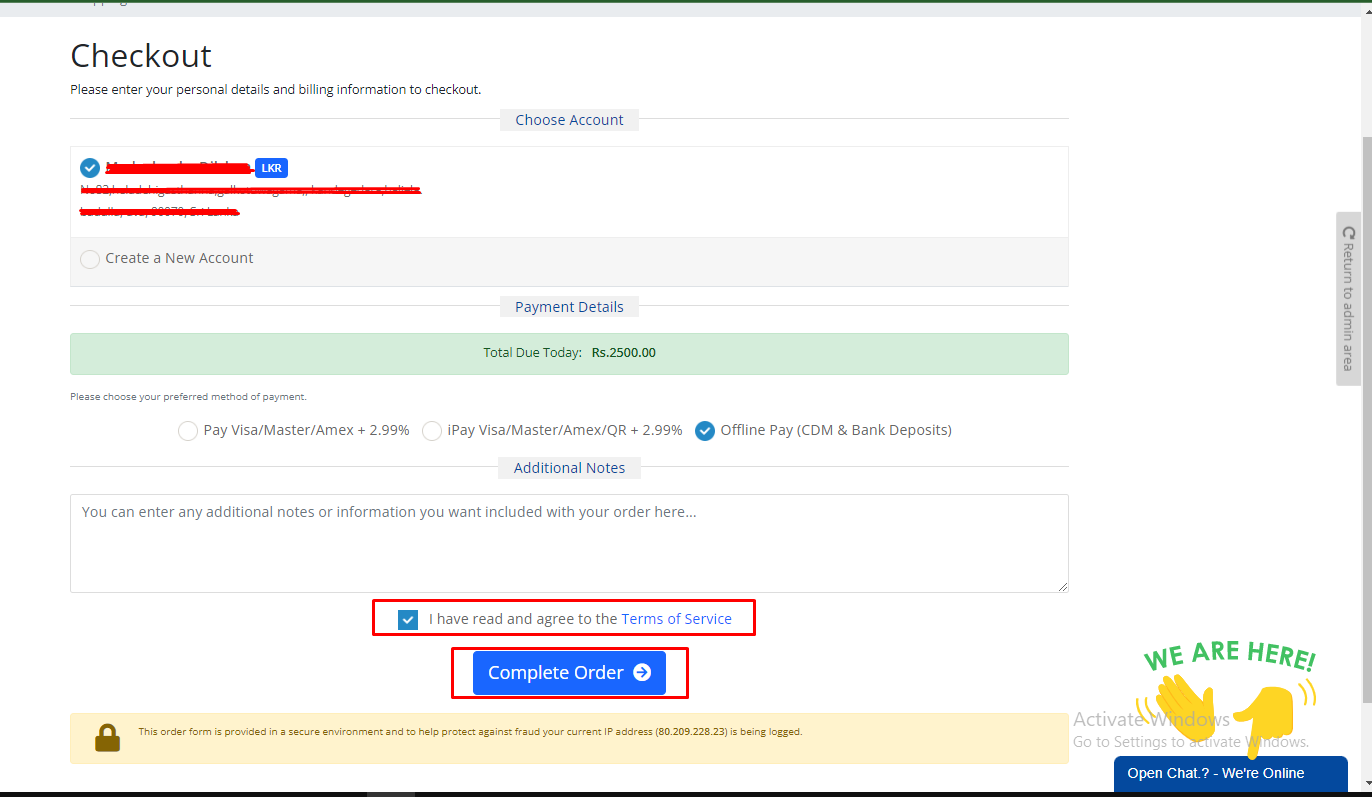Viewport: 1372px width, 797px height.
Task: Choose Pay Visa/Master/Amex + 2.99% payment method
Action: pyautogui.click(x=188, y=431)
